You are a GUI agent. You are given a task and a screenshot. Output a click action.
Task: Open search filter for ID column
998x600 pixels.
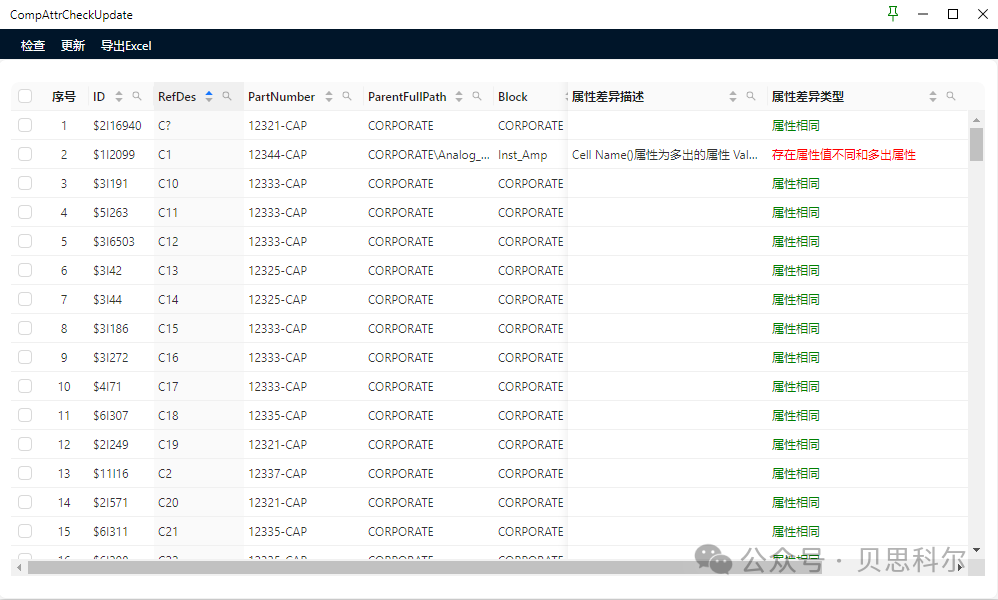(x=137, y=96)
